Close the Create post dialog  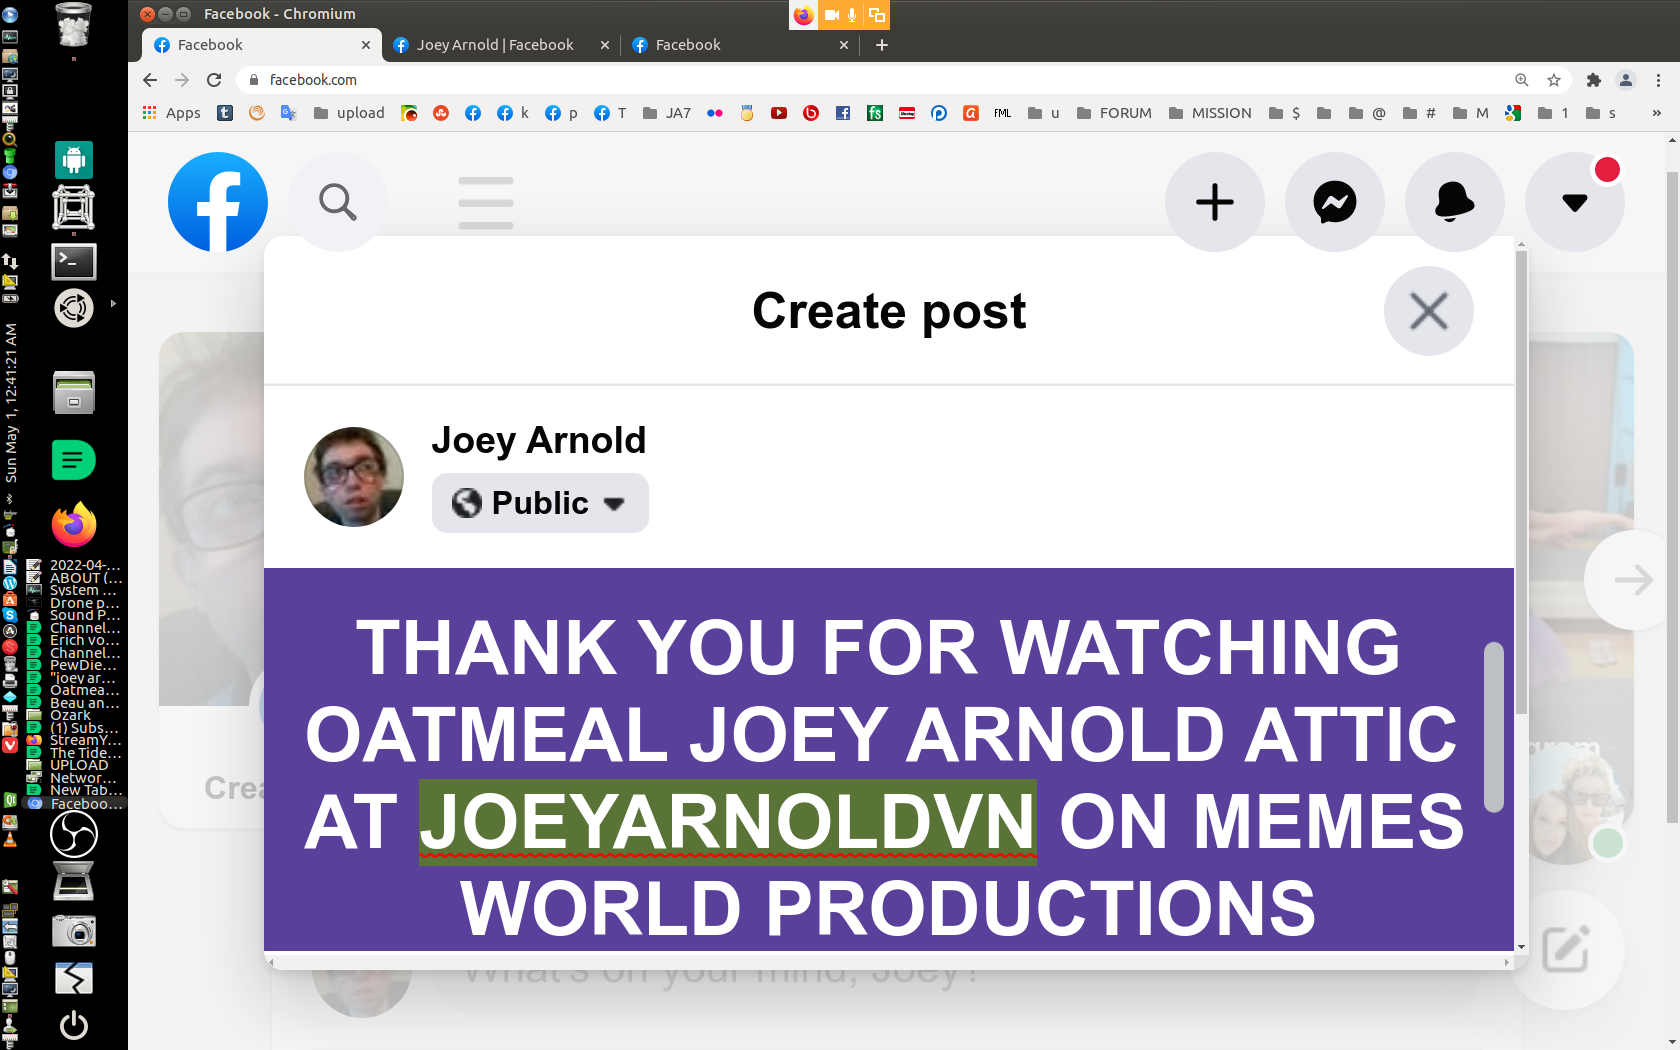1429,311
